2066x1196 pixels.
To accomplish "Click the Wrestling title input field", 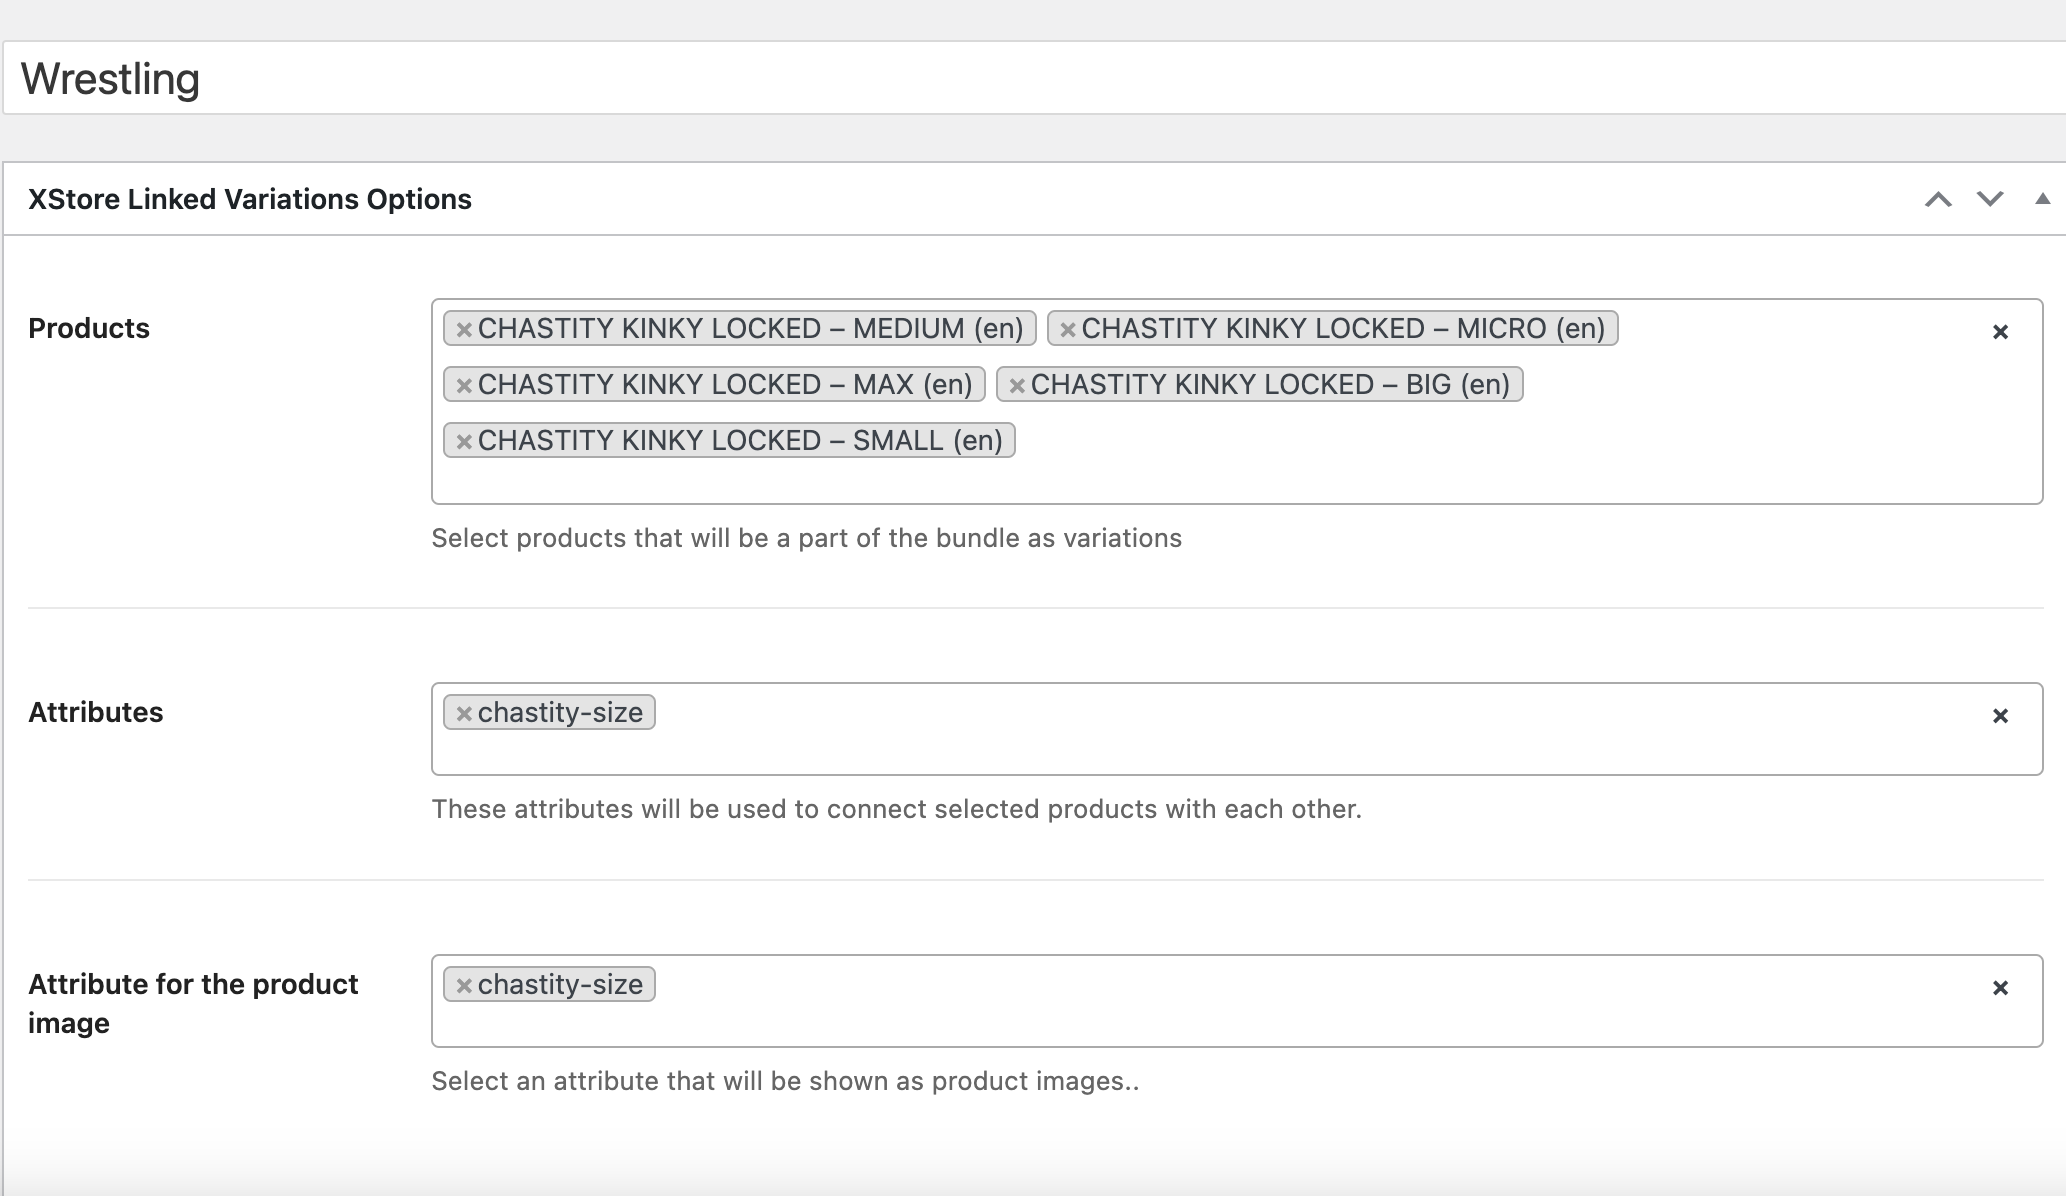I will pos(1034,78).
